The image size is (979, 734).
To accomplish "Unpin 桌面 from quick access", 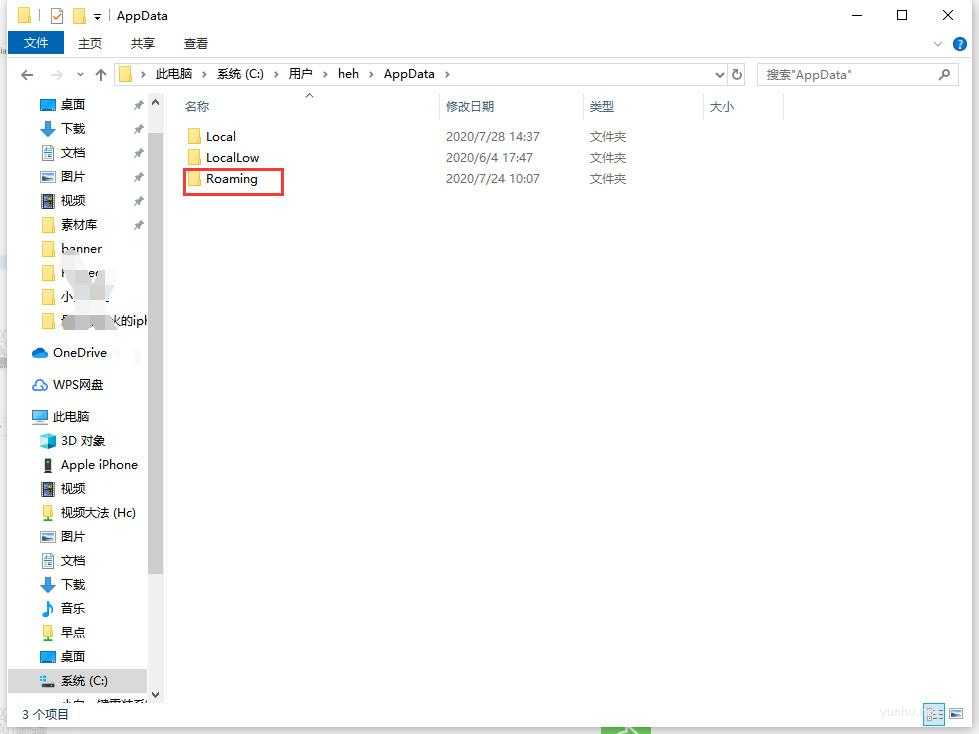I will point(138,104).
